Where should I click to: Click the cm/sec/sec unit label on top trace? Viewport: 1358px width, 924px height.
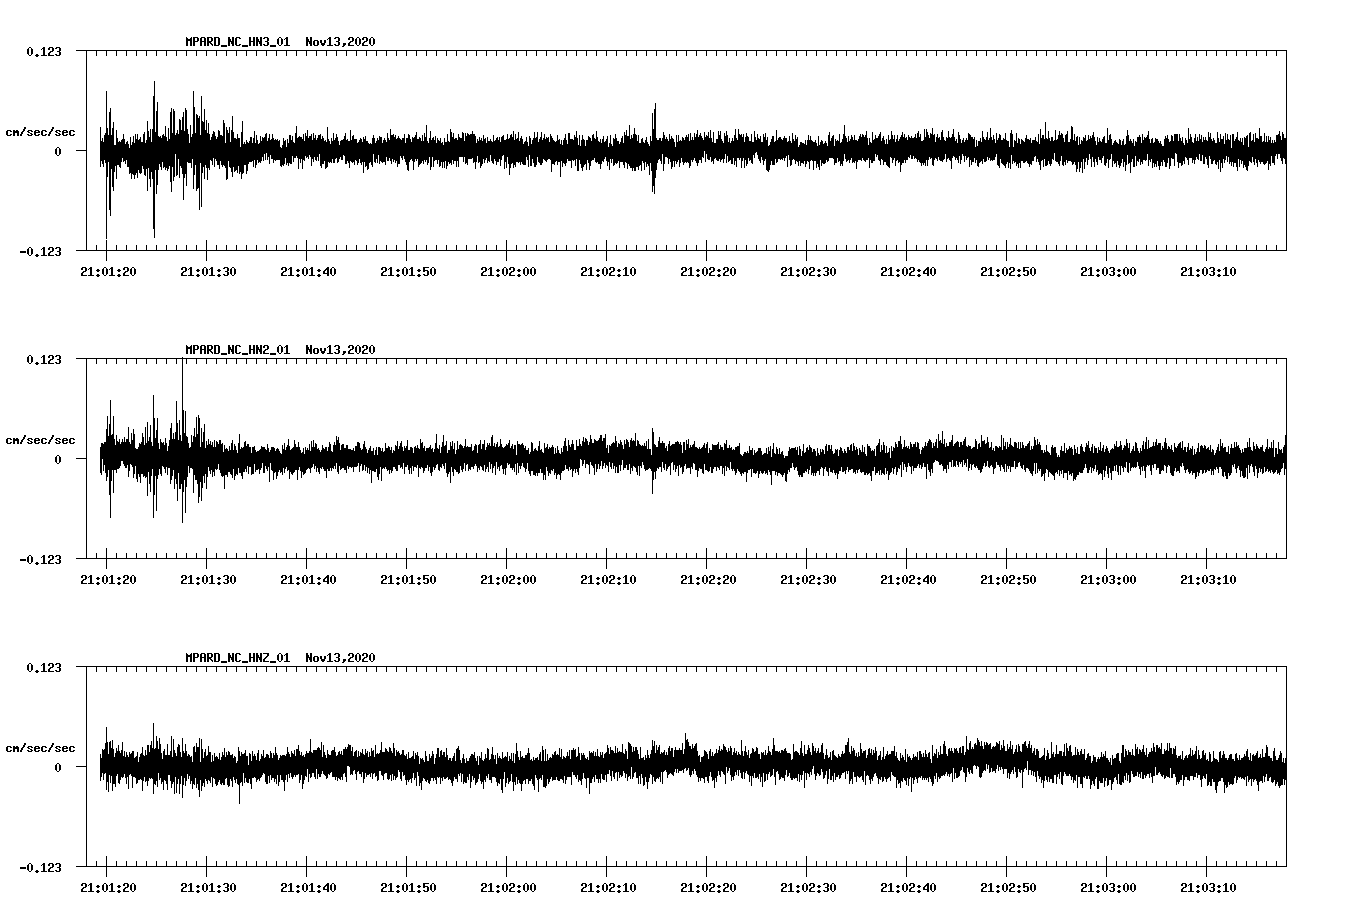(x=40, y=131)
